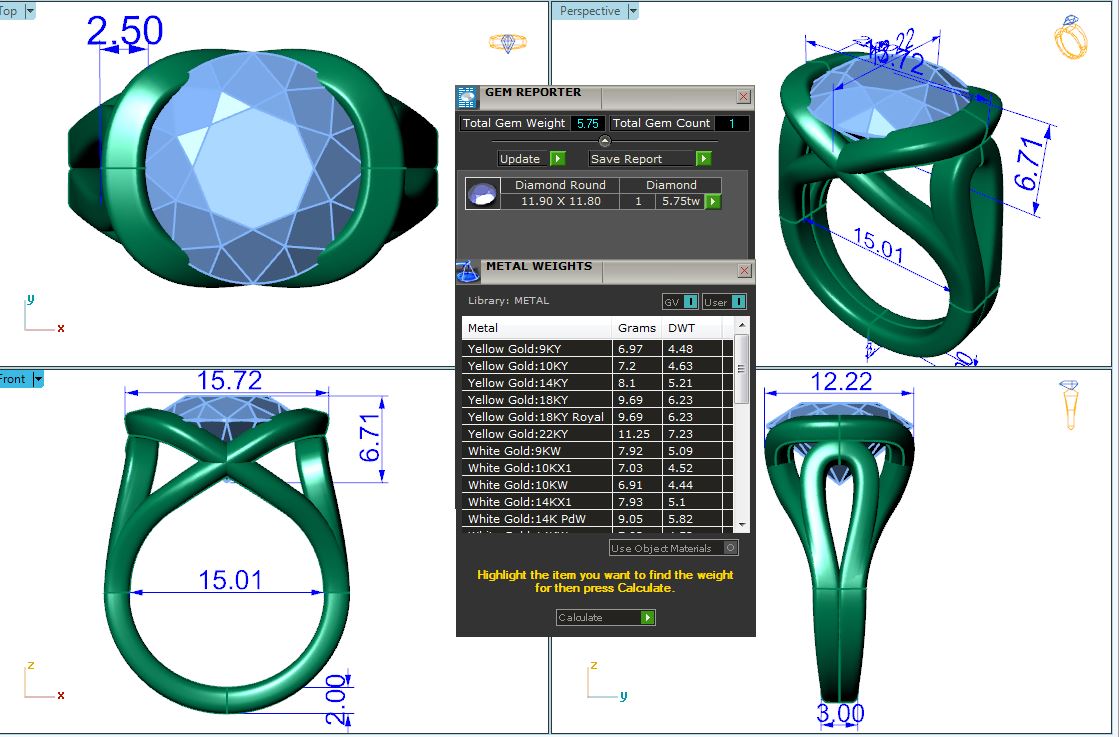The image size is (1119, 737).
Task: Click the Gem Reporter panel icon
Action: click(x=467, y=97)
